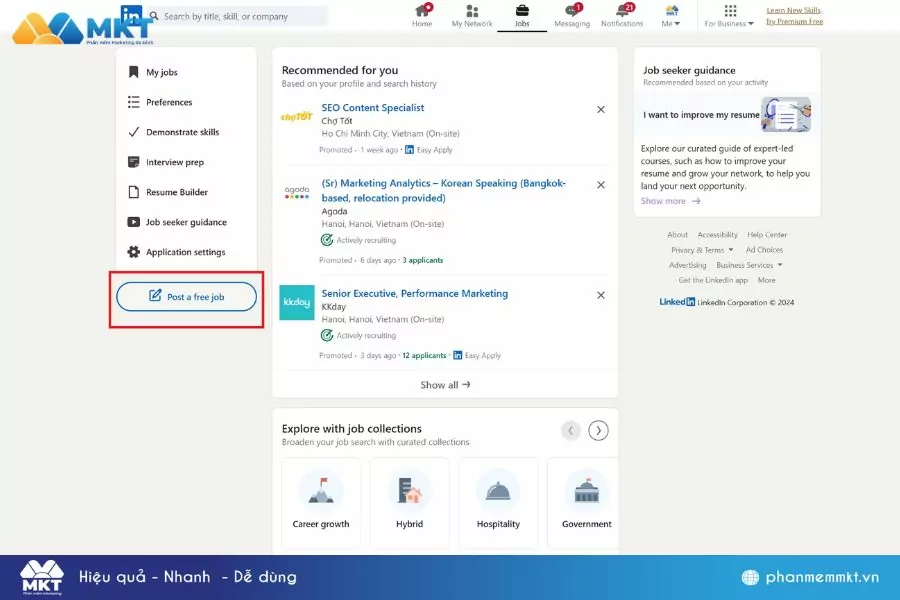Click the Agoda company logo
900x600 pixels.
297,192
